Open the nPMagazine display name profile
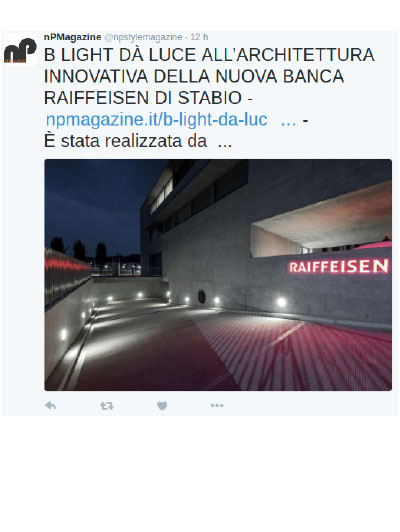Viewport: 400px width, 532px height. pos(73,37)
